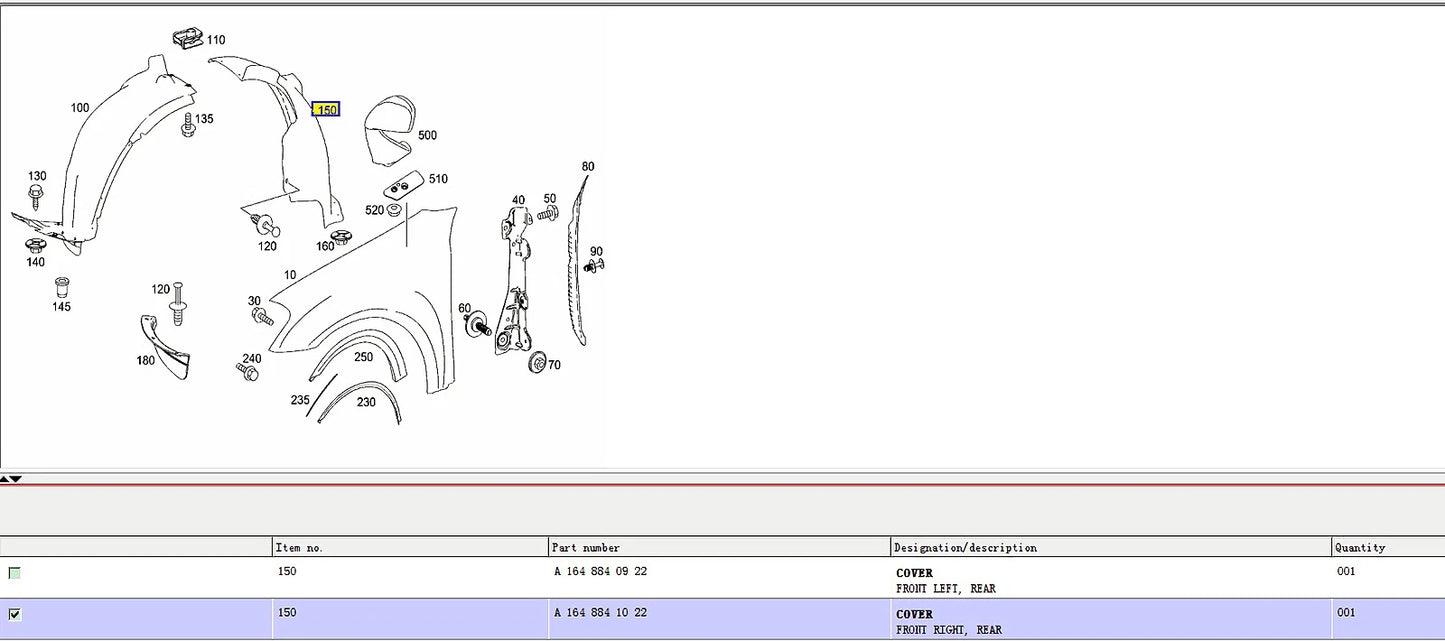Click callout 110 clip label
The width and height of the screenshot is (1445, 641).
click(216, 40)
